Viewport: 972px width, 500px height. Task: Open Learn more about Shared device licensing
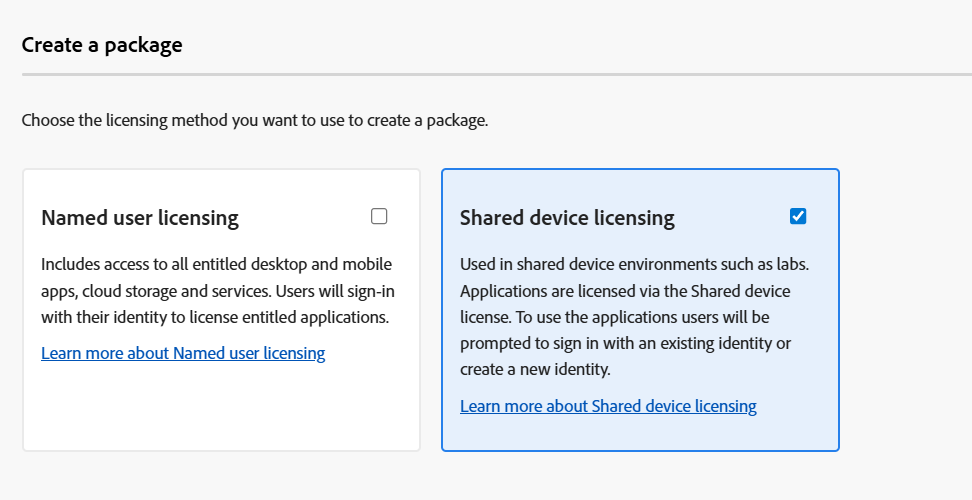click(x=608, y=406)
